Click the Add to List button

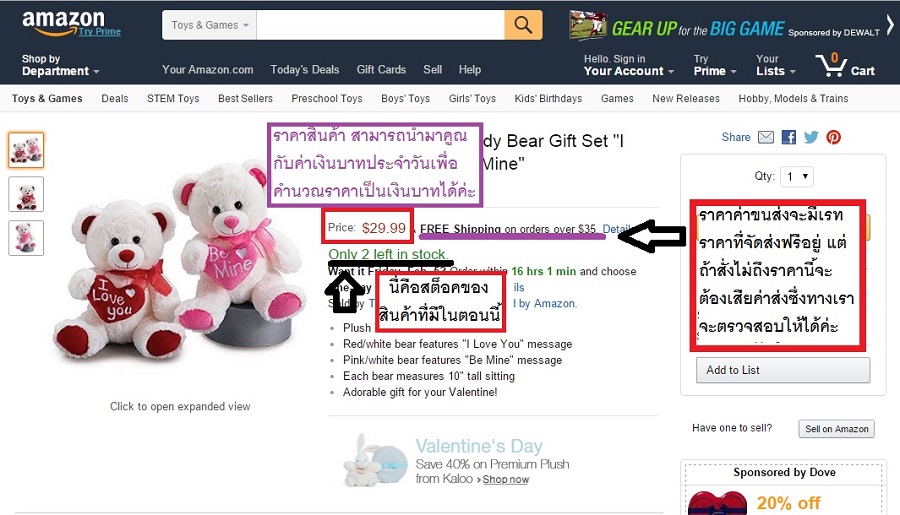(783, 370)
